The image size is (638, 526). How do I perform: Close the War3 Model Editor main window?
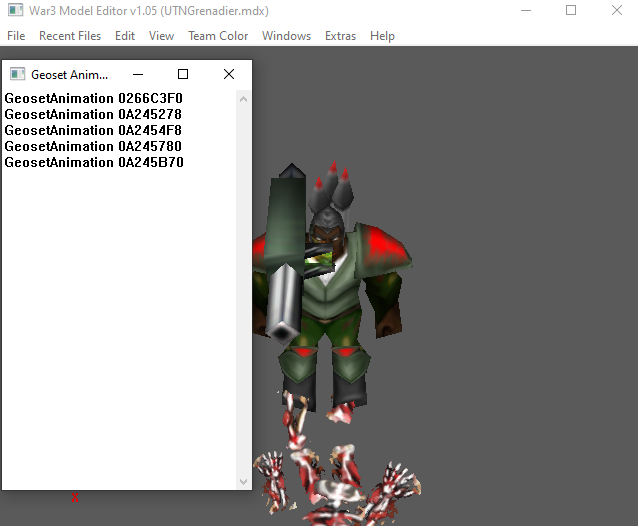click(x=617, y=10)
